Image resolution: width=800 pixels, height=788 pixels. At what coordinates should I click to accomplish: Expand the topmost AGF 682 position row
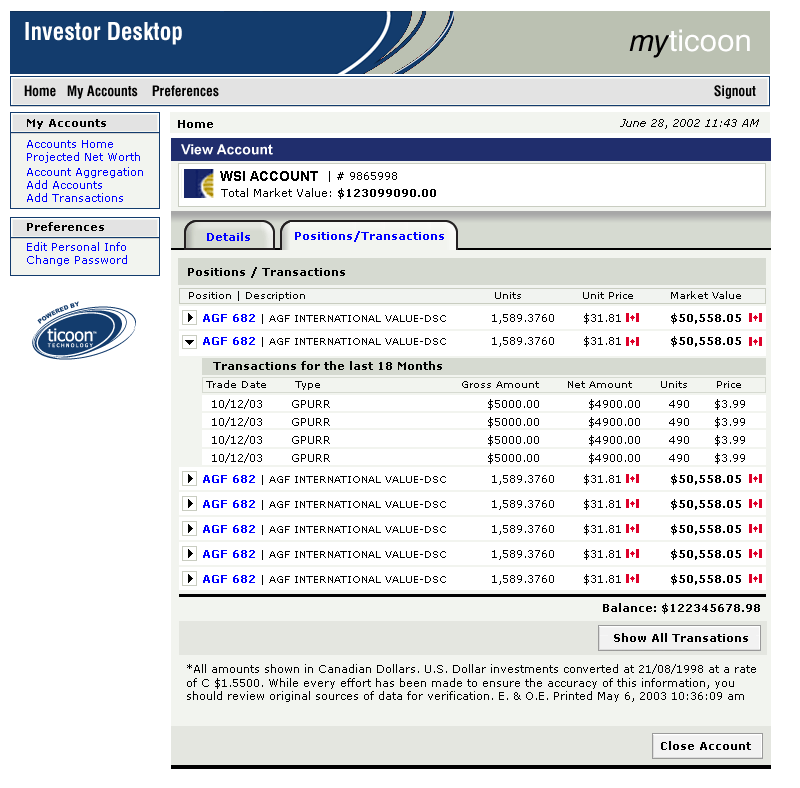190,317
